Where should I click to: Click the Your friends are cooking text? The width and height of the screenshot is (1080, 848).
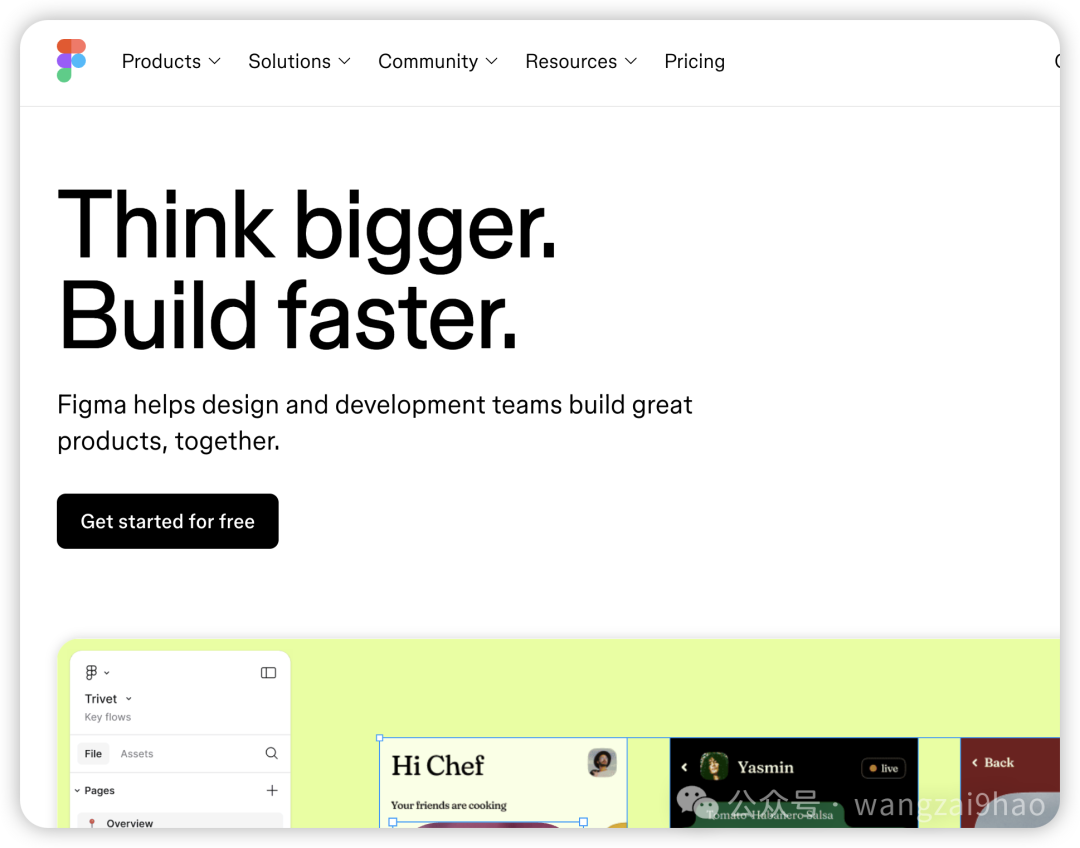(448, 805)
